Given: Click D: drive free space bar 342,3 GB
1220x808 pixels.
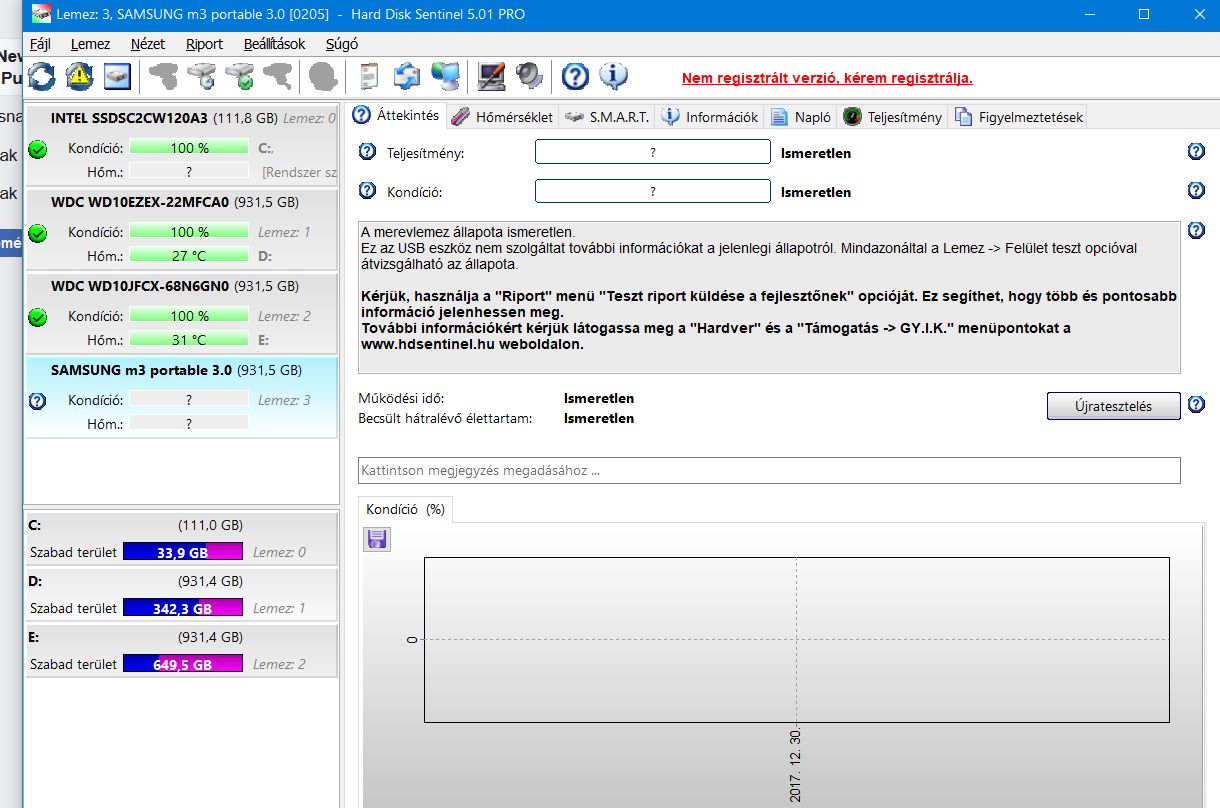Looking at the screenshot, I should click(x=183, y=608).
